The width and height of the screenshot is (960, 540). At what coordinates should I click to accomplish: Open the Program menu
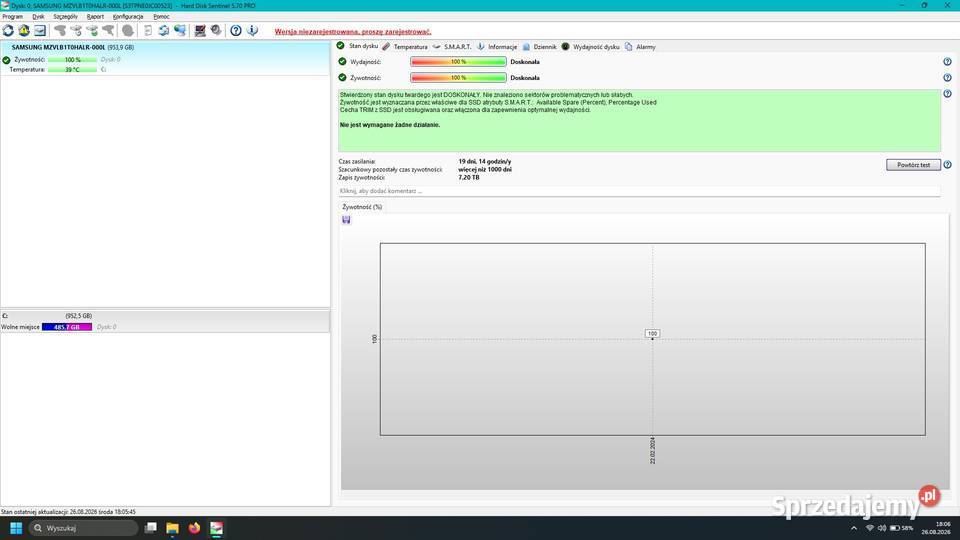point(12,17)
